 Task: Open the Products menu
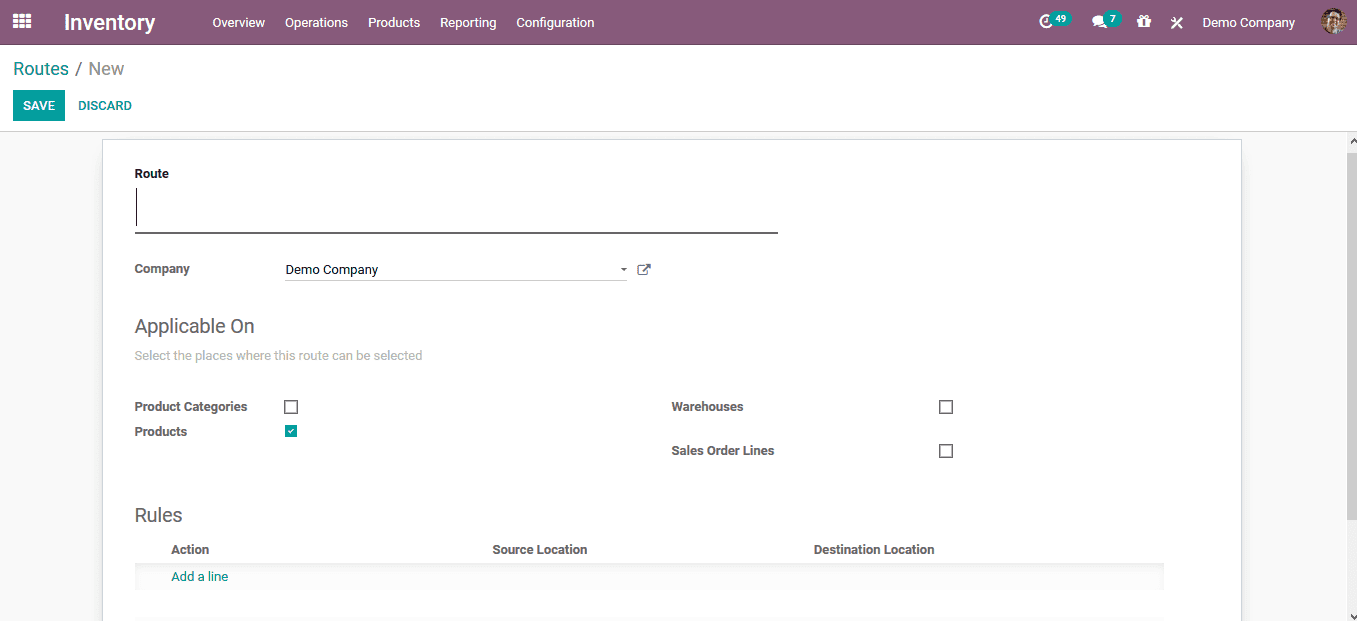click(394, 22)
